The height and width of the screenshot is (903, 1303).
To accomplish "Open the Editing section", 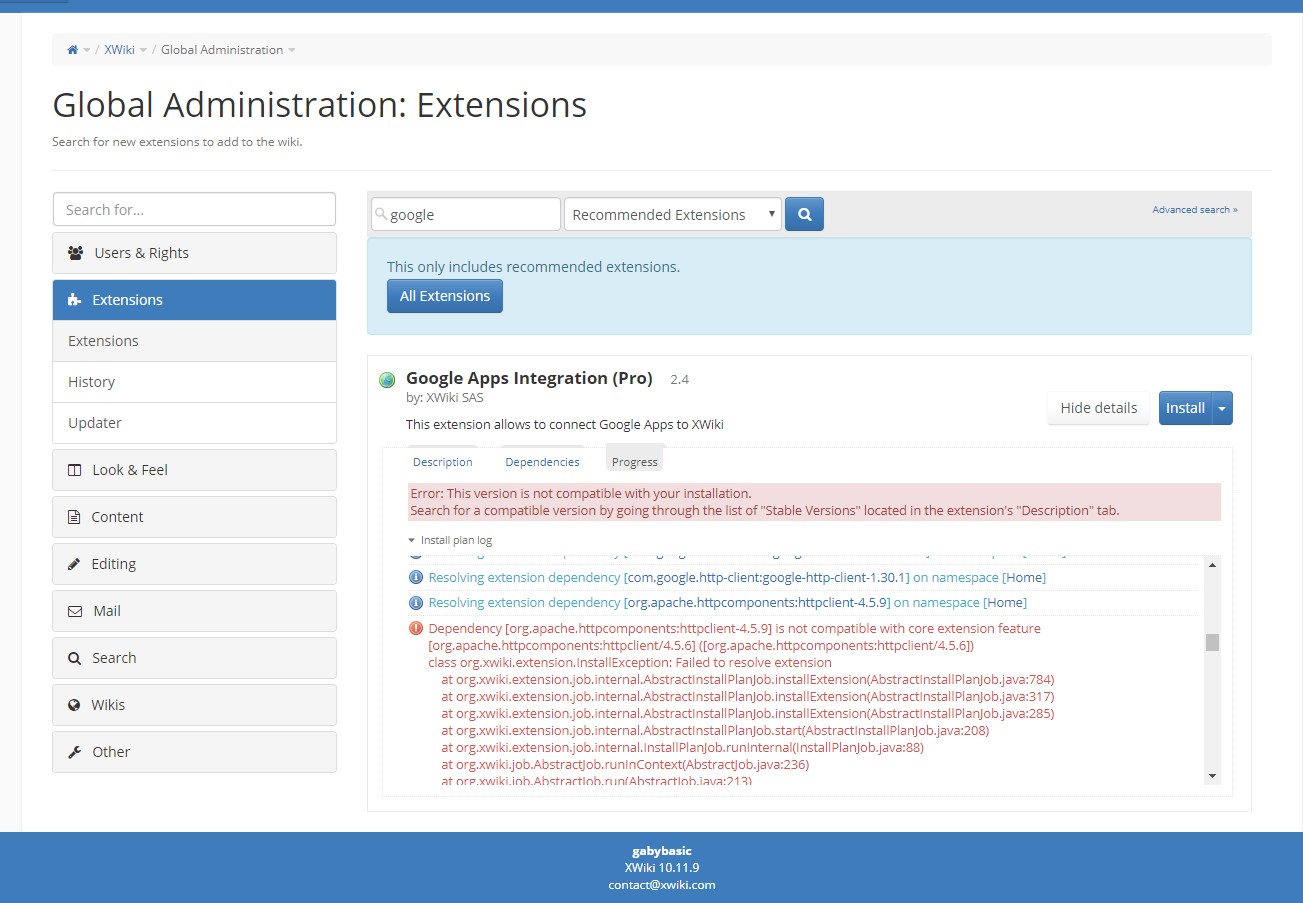I will [x=194, y=564].
